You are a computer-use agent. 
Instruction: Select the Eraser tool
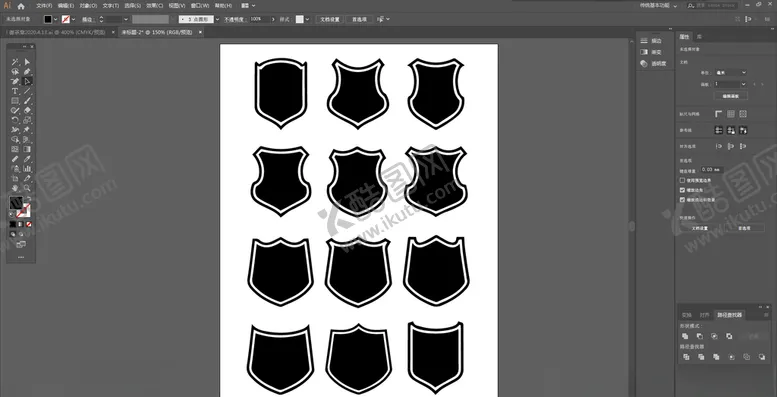27,111
